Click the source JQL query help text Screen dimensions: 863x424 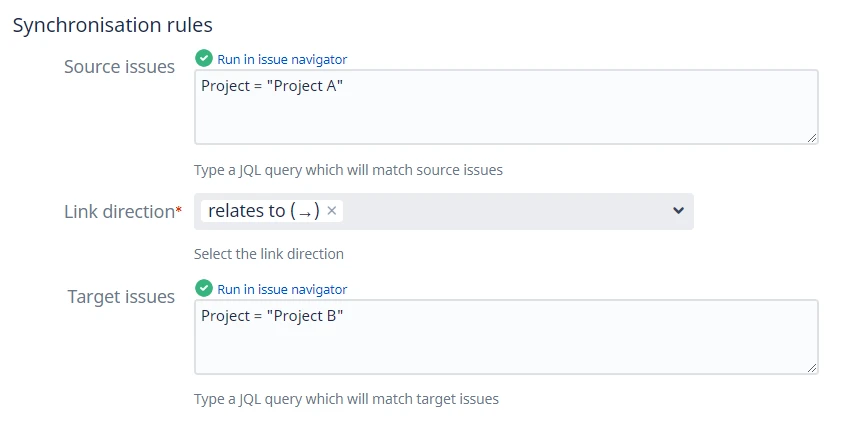348,170
